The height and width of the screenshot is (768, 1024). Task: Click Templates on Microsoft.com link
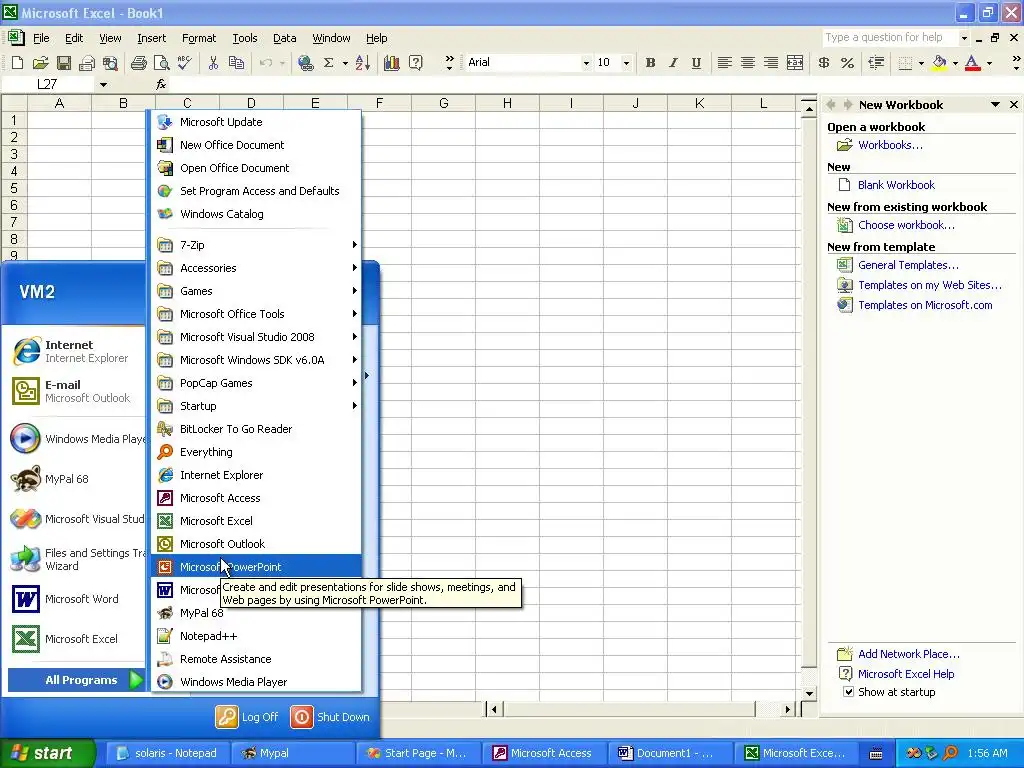[x=925, y=305]
